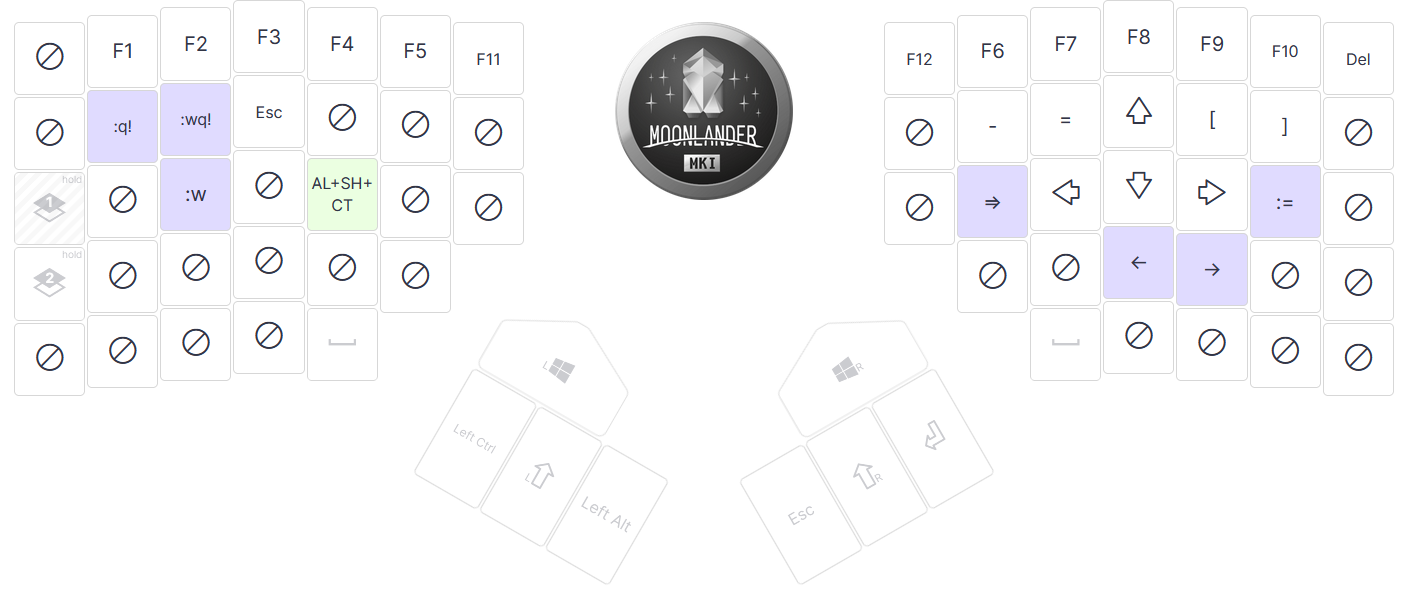Viewport: 1408px width, 598px height.
Task: Click the Left Ctrl thumb key
Action: point(475,438)
